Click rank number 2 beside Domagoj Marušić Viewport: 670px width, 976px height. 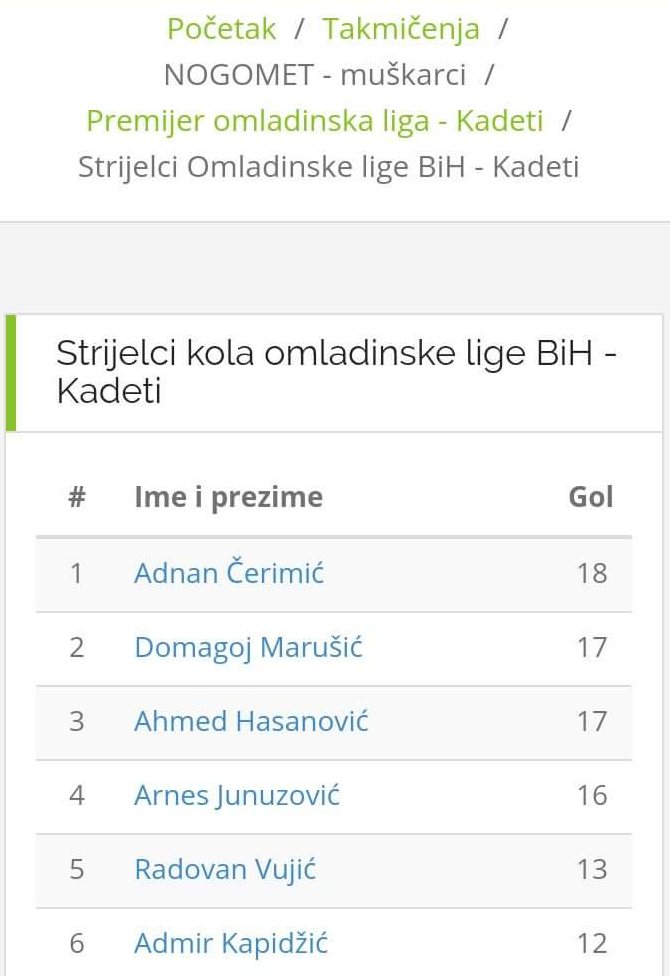point(77,647)
